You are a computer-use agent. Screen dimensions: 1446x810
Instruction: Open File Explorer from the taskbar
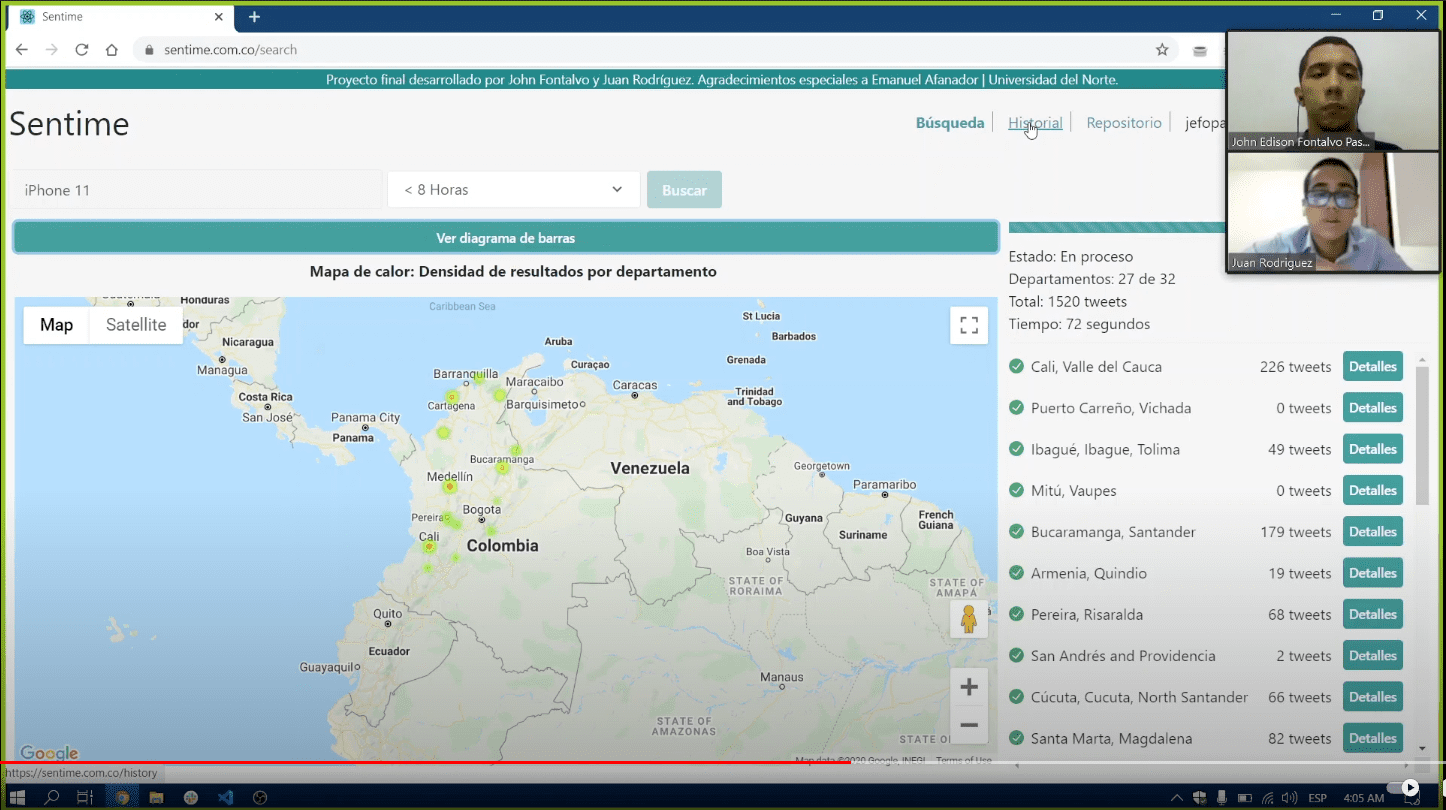pyautogui.click(x=156, y=797)
